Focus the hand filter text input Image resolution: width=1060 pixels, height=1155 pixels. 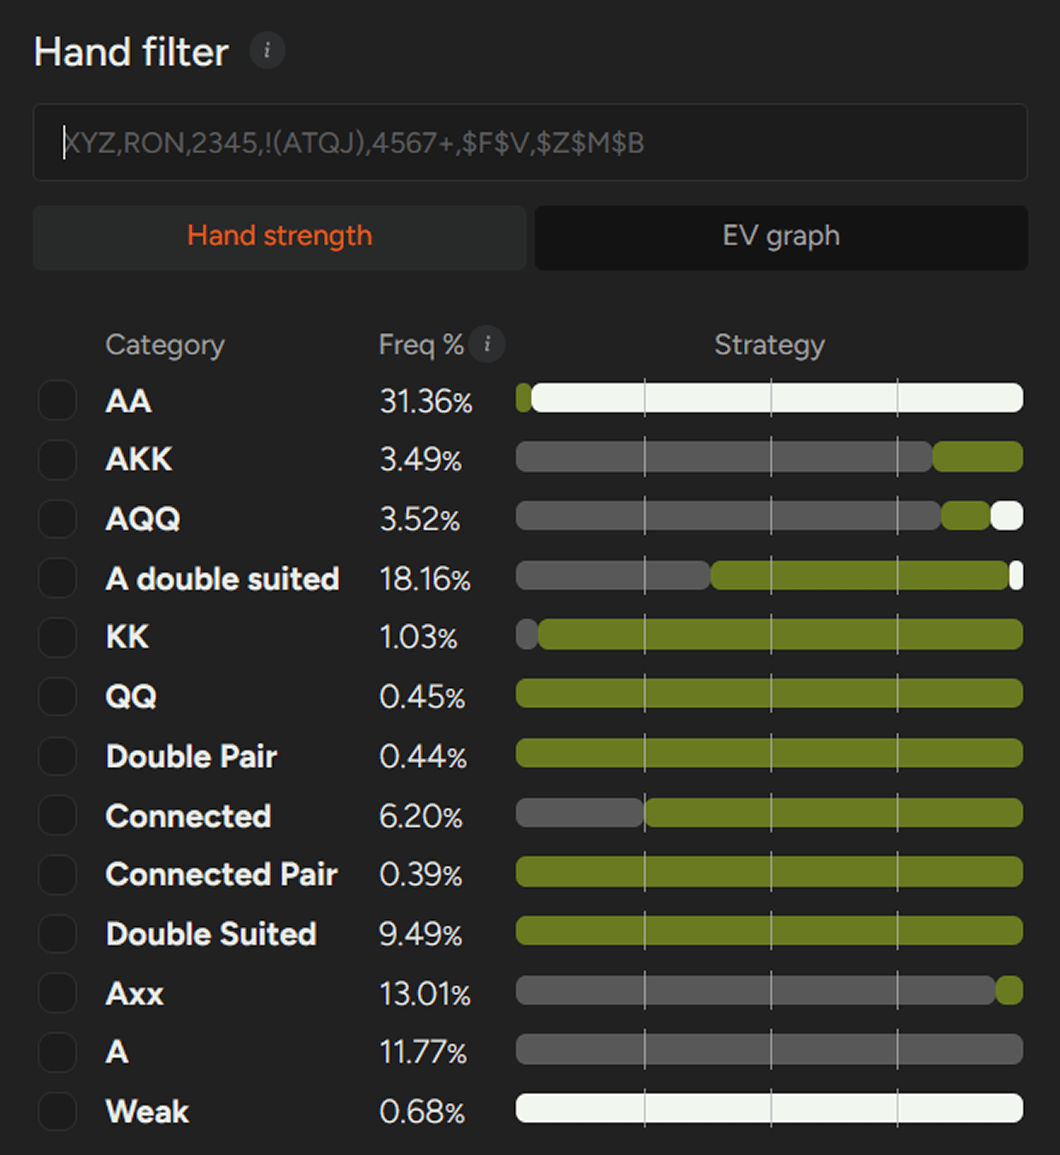coord(530,143)
